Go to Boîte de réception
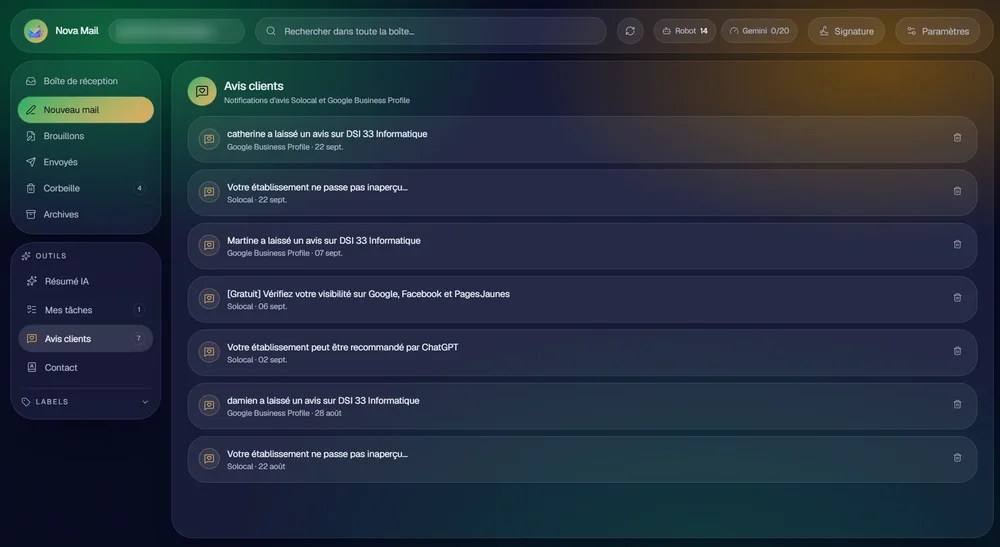This screenshot has height=547, width=1000. tap(85, 81)
